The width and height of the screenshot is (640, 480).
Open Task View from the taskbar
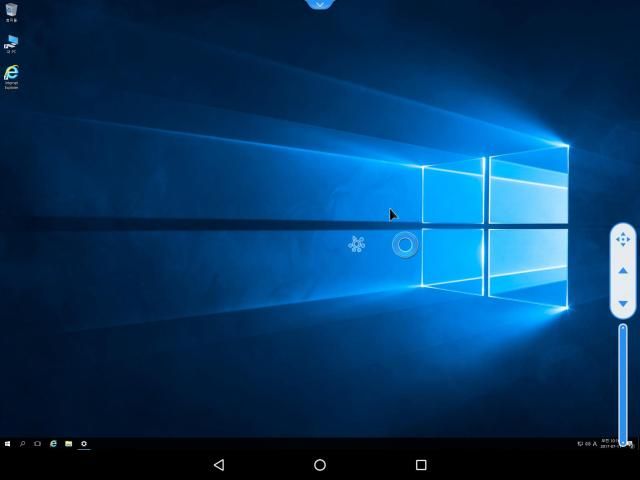click(37, 443)
